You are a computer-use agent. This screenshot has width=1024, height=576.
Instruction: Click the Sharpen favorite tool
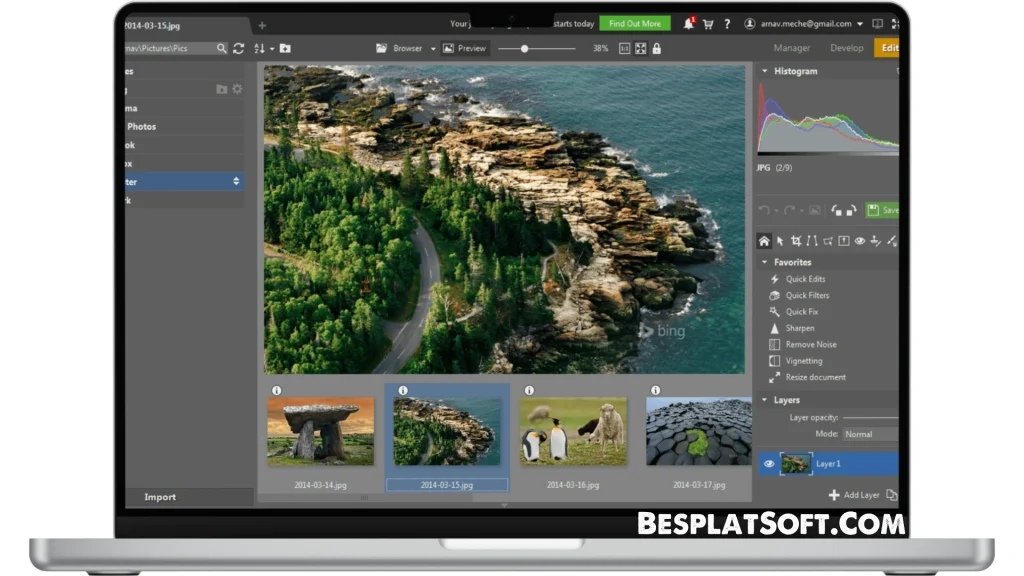[799, 328]
